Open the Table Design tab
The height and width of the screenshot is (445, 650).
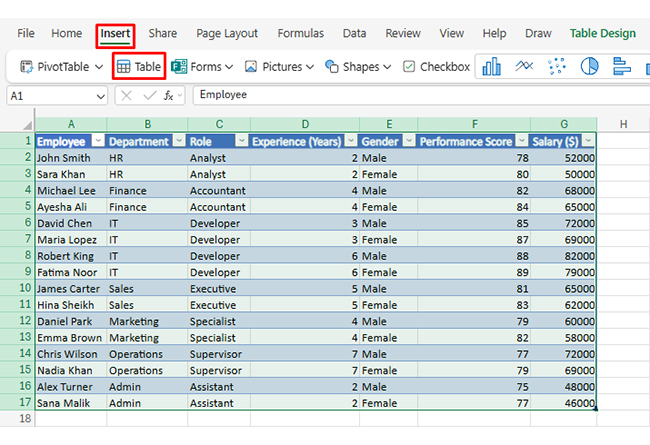tap(602, 33)
